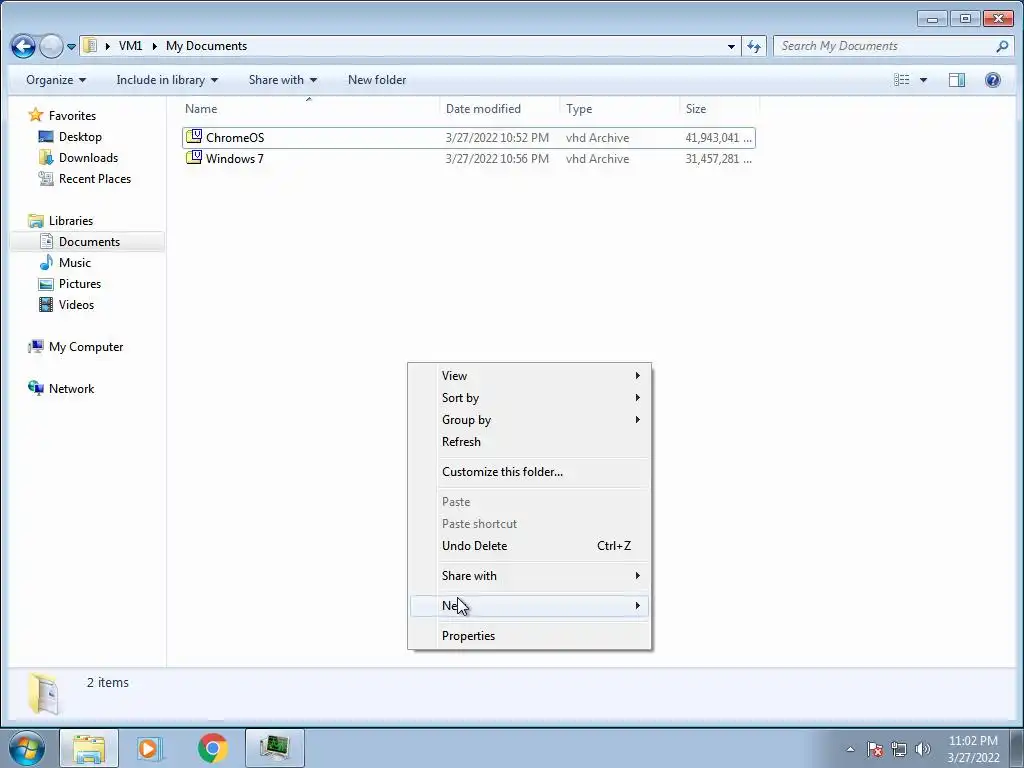Click the folder icon in details pane
The width and height of the screenshot is (1024, 768).
44,693
